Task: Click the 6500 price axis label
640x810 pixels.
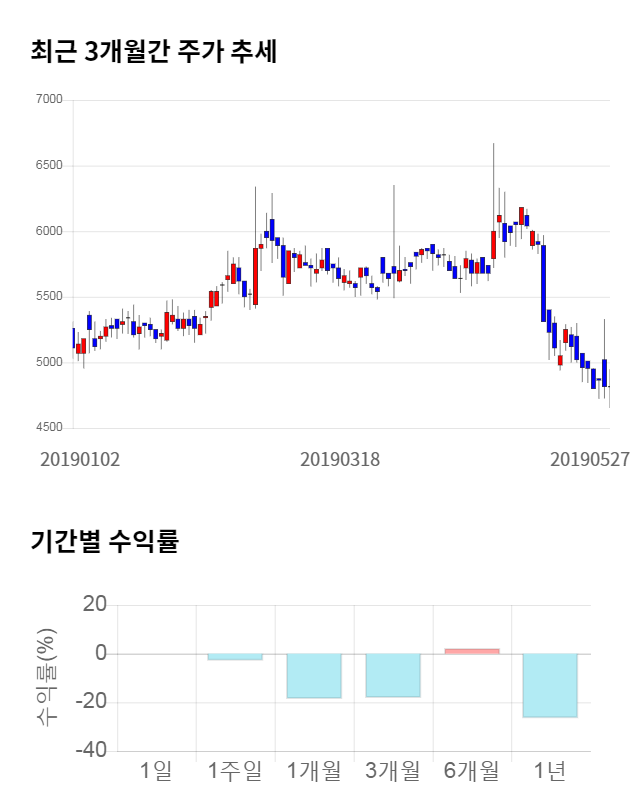Action: coord(48,166)
